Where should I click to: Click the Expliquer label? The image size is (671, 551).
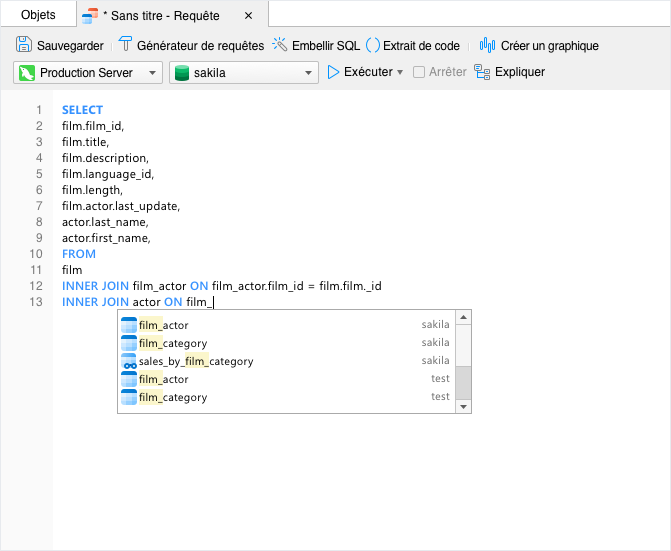point(520,72)
